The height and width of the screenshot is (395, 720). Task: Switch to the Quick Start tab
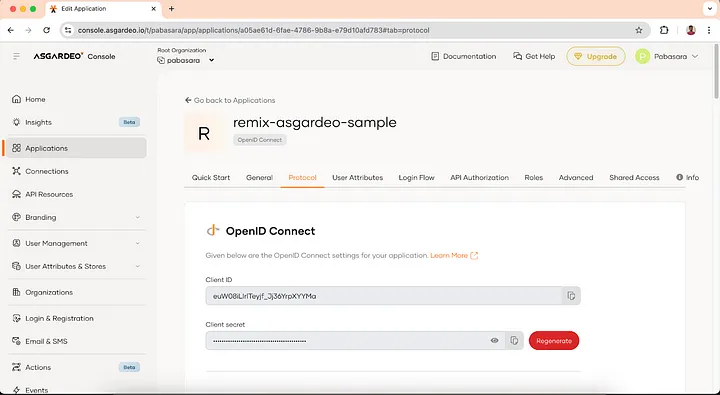click(x=211, y=178)
